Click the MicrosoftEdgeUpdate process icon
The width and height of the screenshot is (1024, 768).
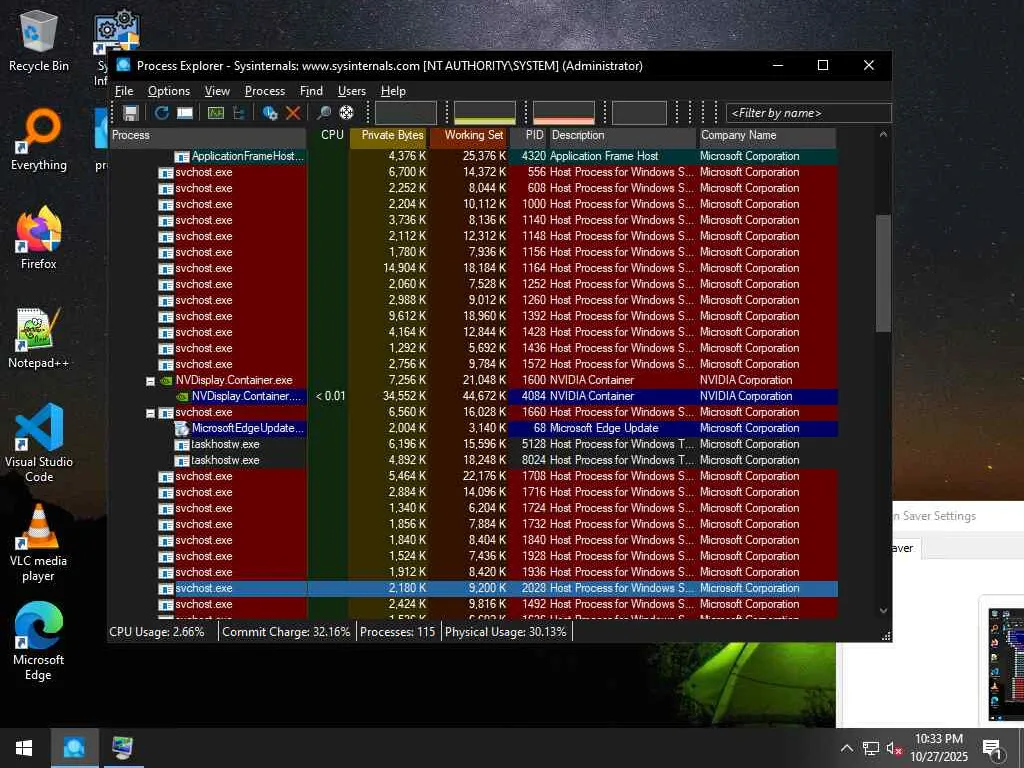(182, 428)
